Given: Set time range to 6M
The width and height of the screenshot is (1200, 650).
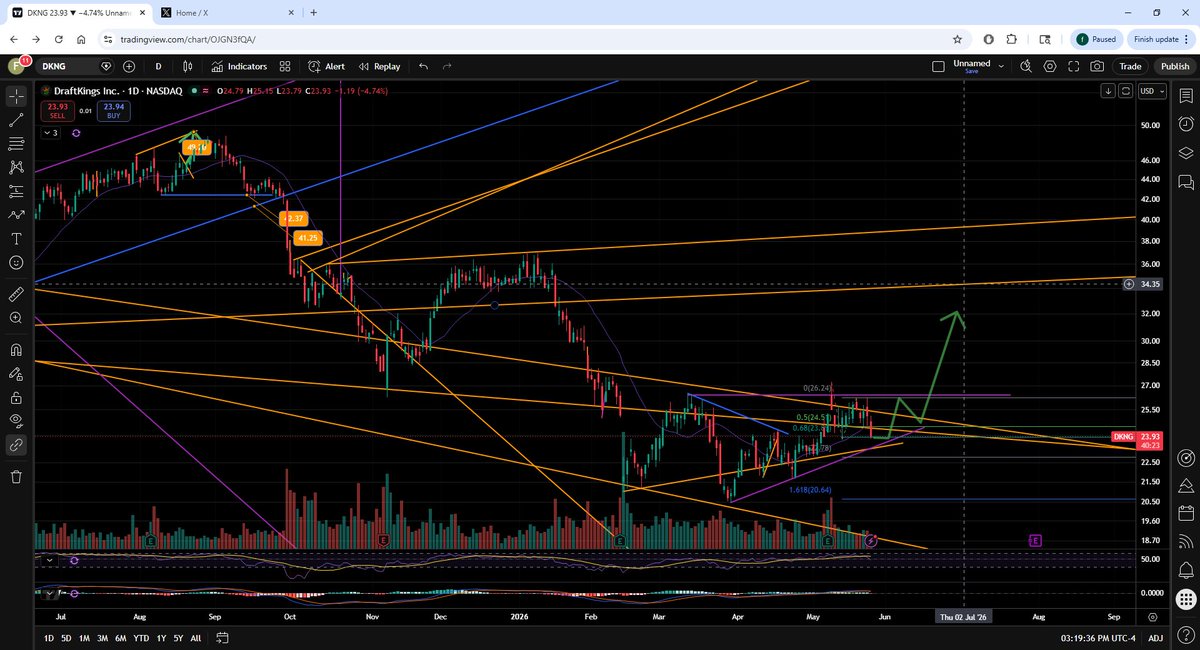Looking at the screenshot, I should click(x=120, y=637).
